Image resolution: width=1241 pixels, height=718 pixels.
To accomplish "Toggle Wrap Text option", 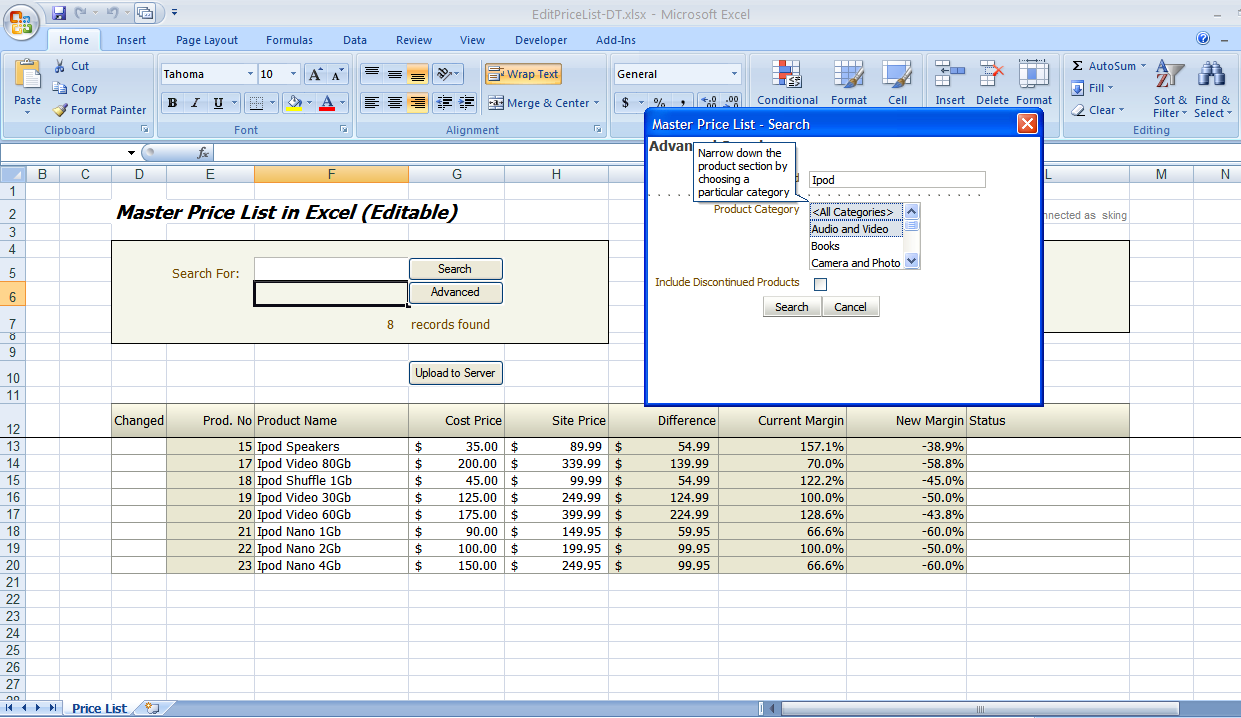I will point(523,74).
